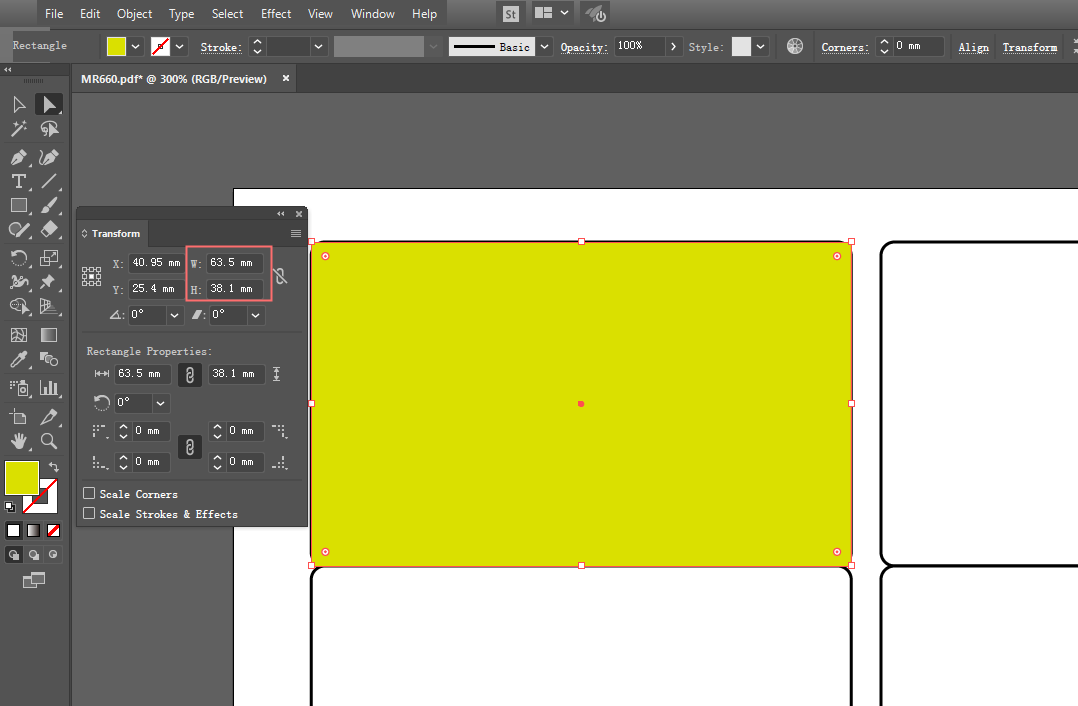The image size is (1078, 706).
Task: Select the Type tool
Action: 19,181
